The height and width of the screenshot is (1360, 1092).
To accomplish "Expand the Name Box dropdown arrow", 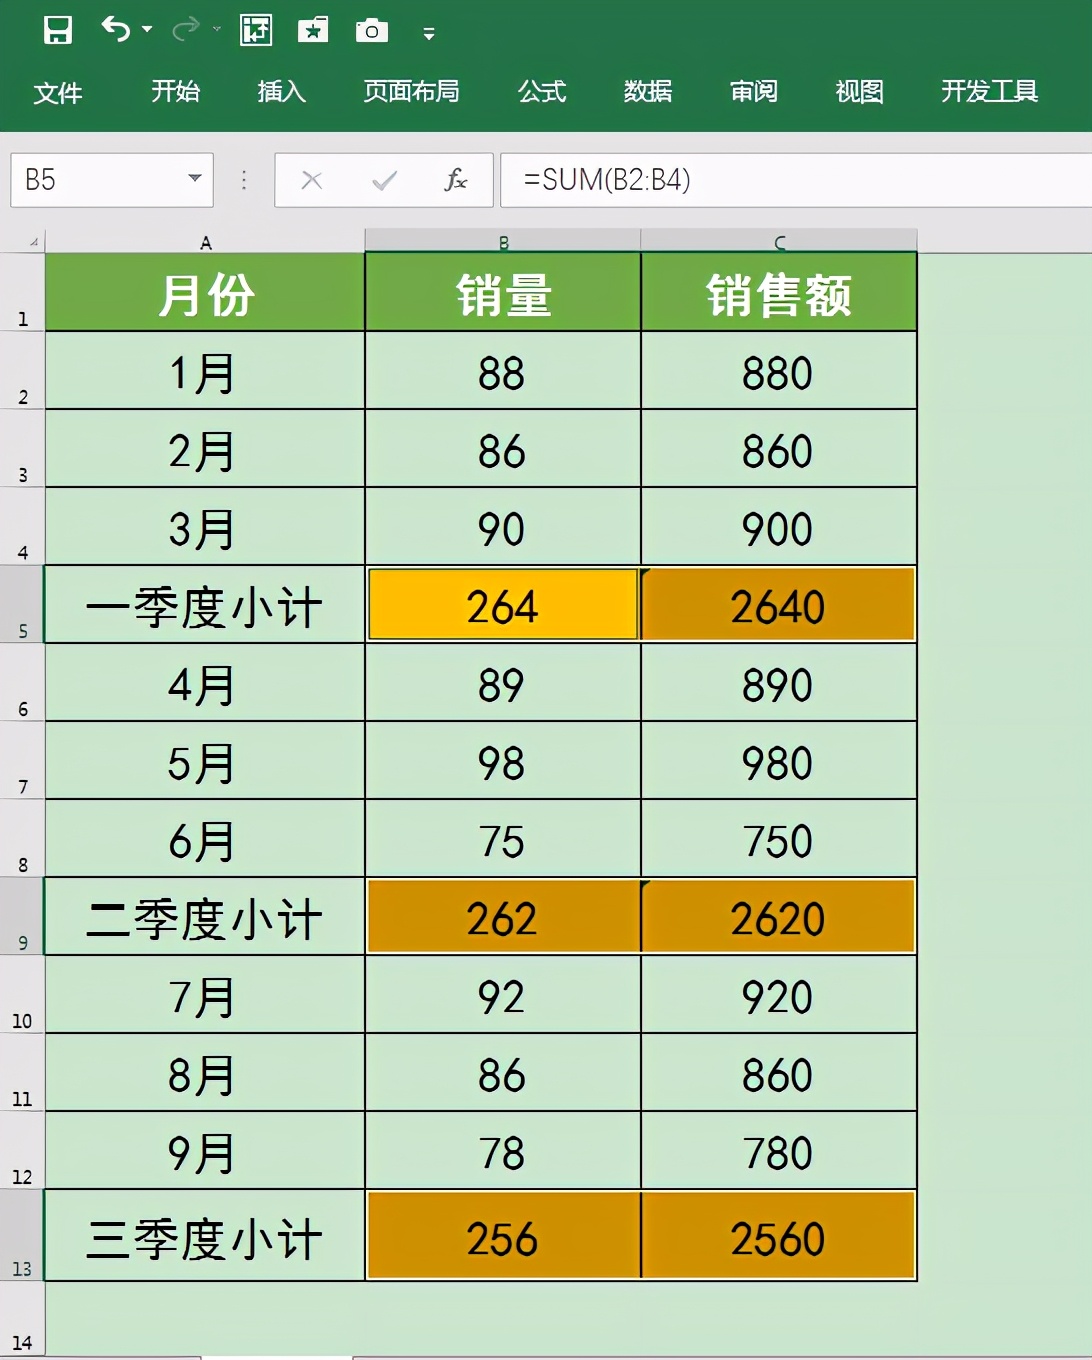I will point(195,179).
